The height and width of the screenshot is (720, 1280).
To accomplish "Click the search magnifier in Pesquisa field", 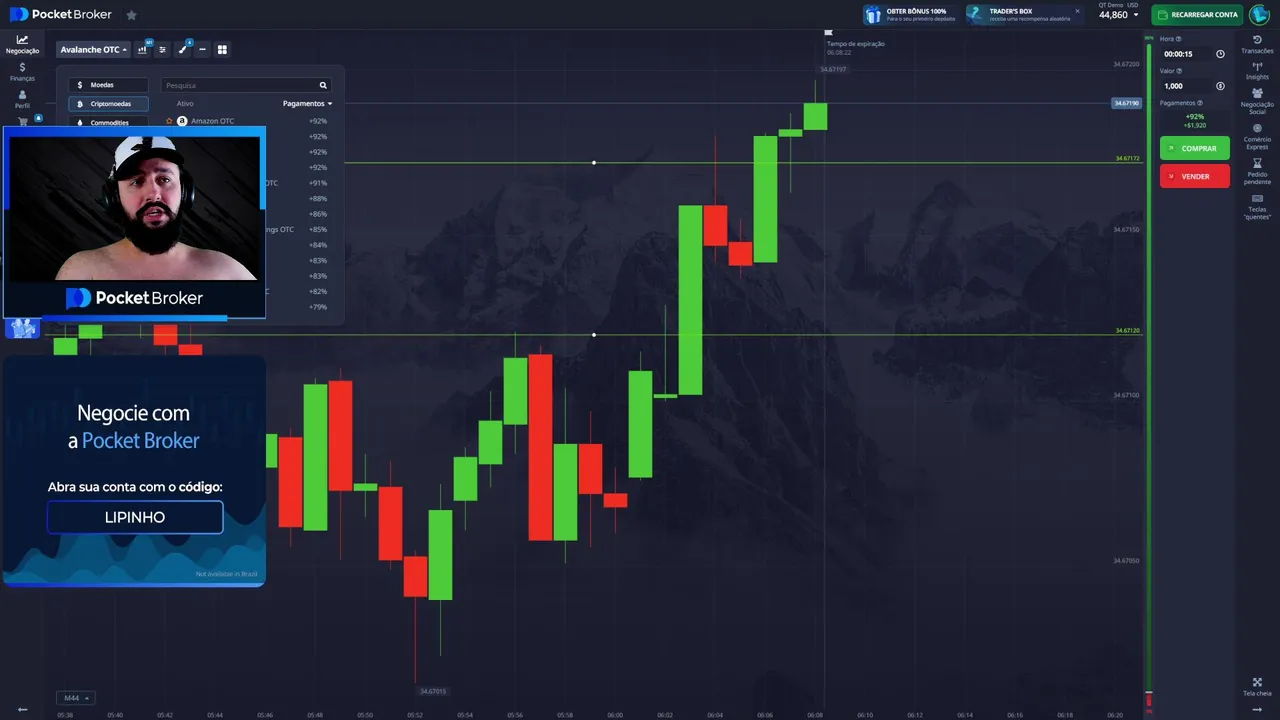I will click(x=323, y=86).
